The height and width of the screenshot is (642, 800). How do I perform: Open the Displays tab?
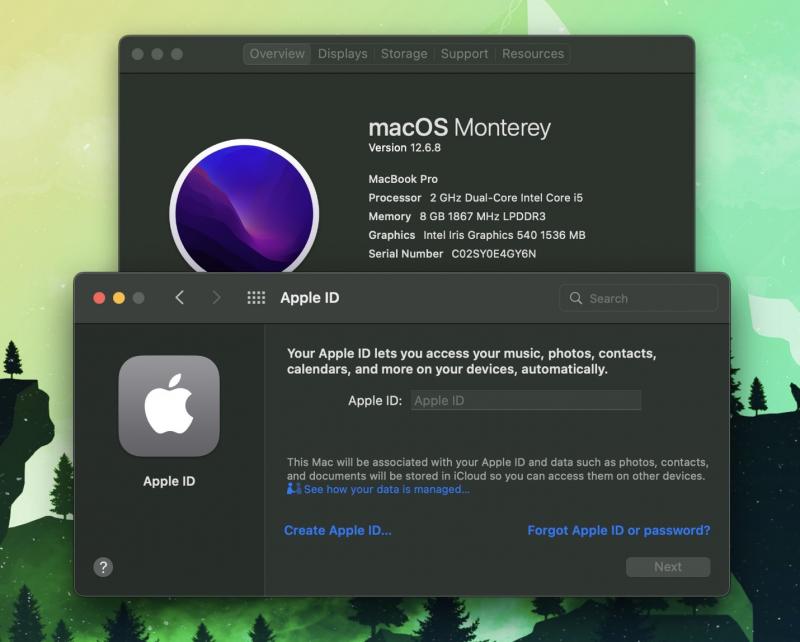pos(342,54)
